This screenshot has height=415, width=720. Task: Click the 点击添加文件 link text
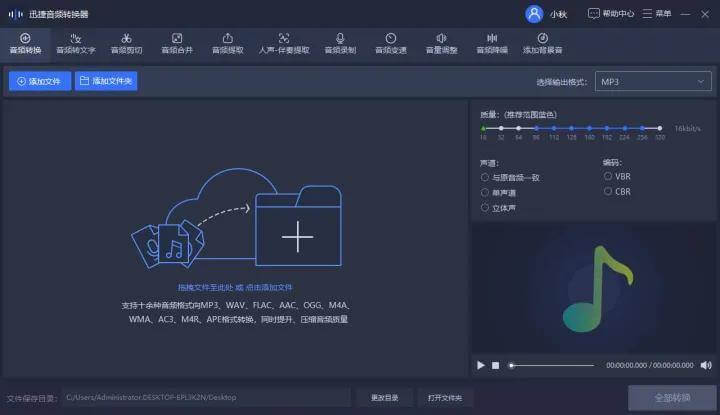coord(269,287)
